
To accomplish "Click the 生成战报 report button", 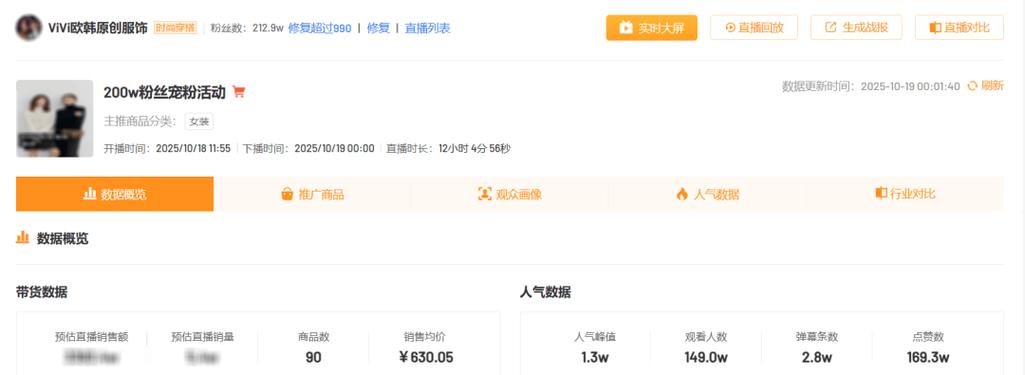I will click(856, 27).
